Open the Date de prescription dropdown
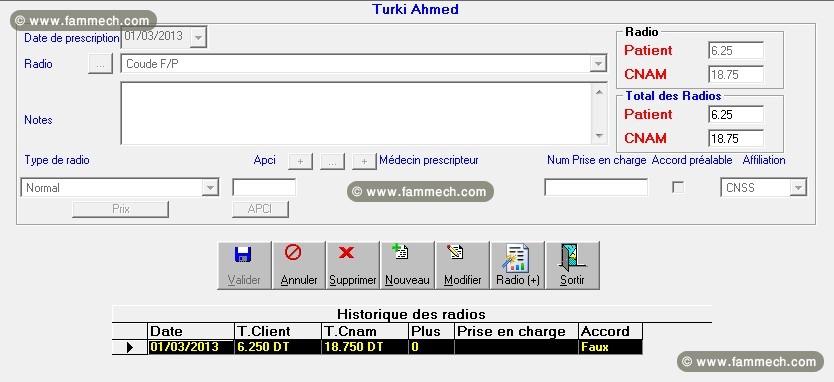 pyautogui.click(x=198, y=38)
